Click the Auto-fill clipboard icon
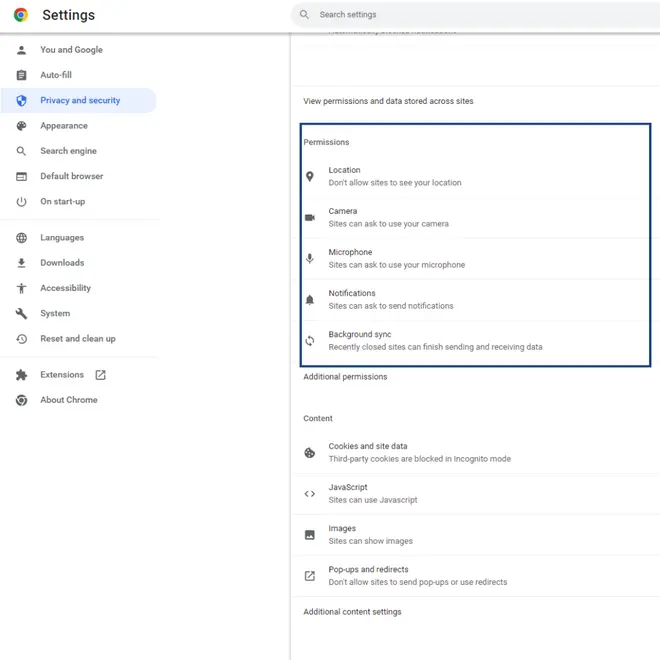This screenshot has width=660, height=660. (21, 75)
